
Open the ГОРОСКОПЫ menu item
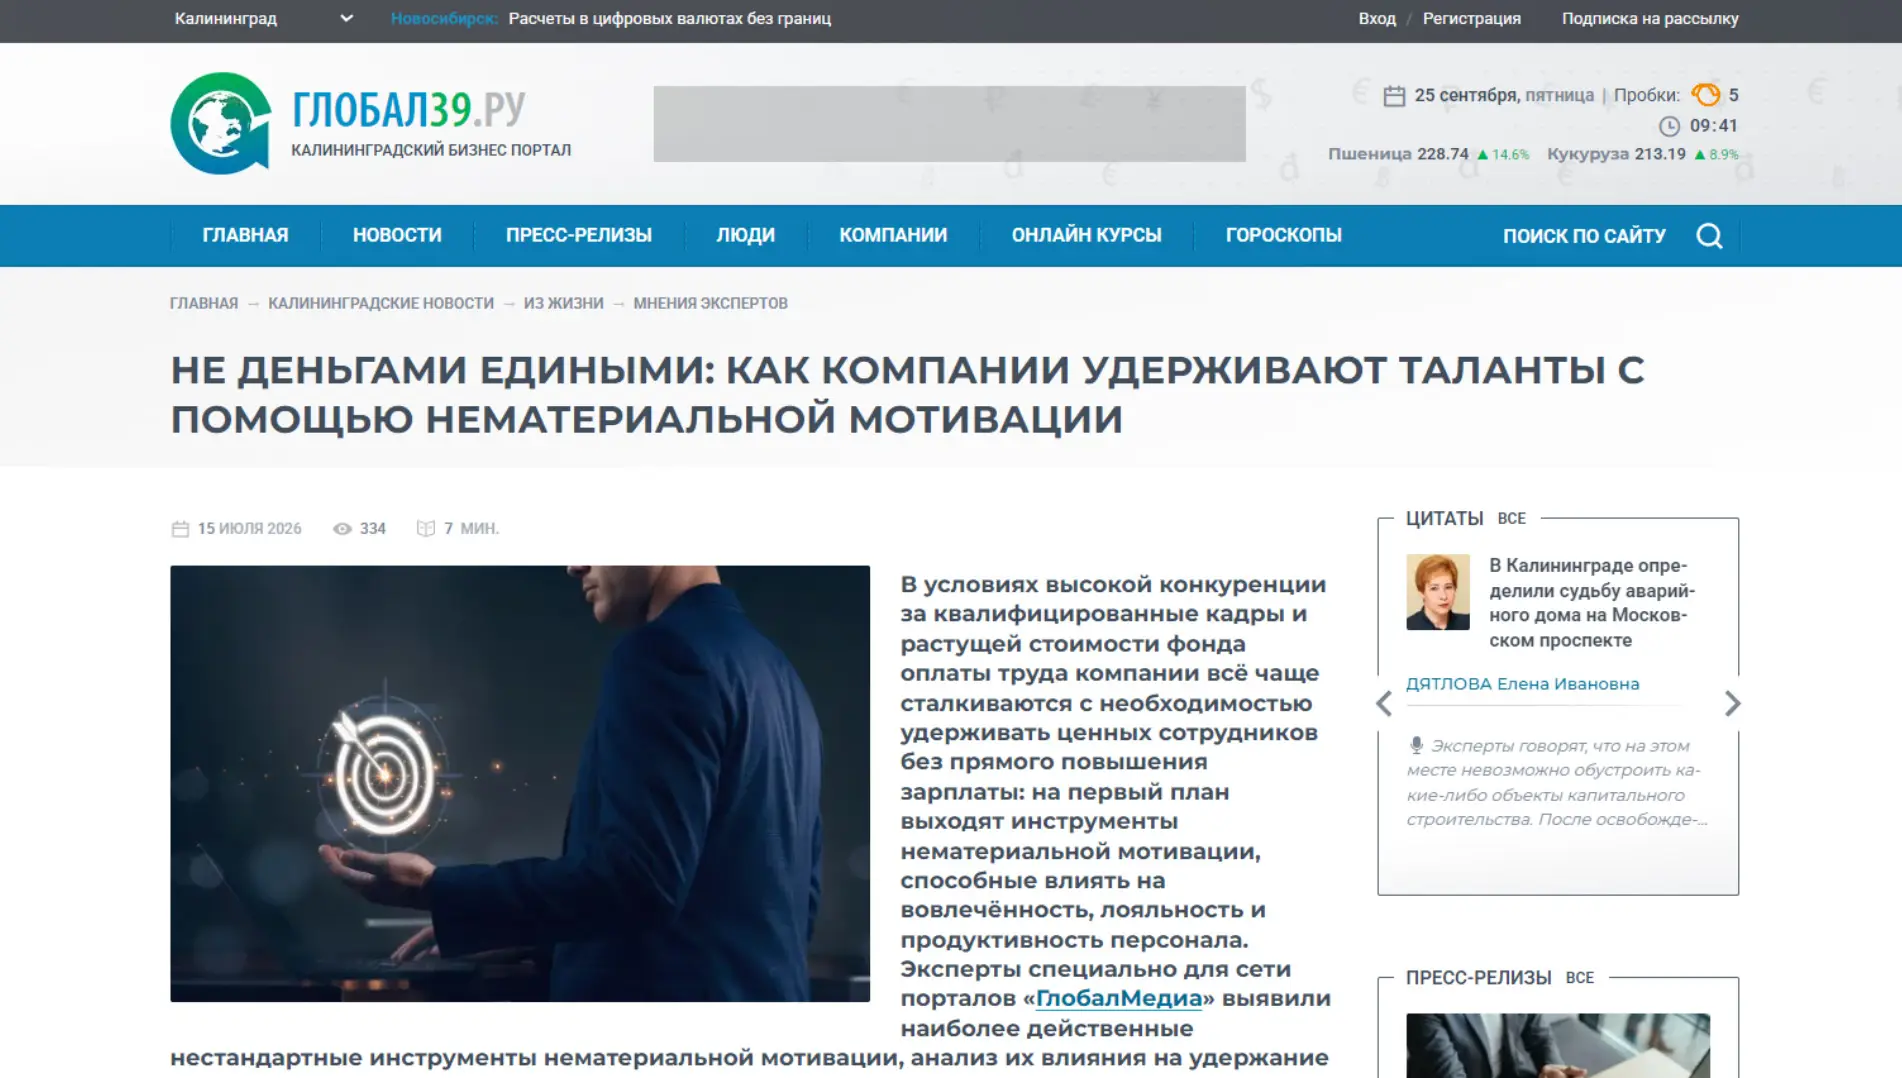pyautogui.click(x=1284, y=235)
